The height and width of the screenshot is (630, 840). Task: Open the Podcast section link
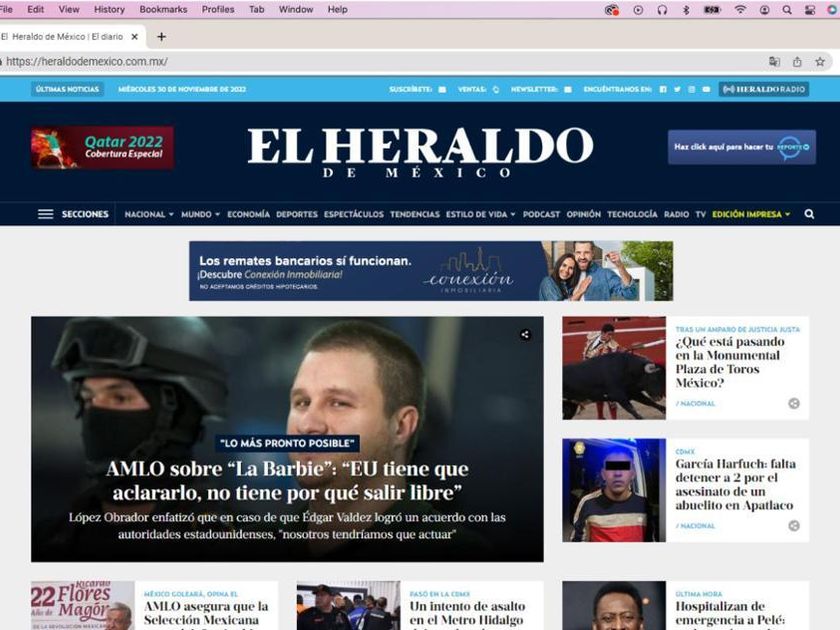[541, 214]
